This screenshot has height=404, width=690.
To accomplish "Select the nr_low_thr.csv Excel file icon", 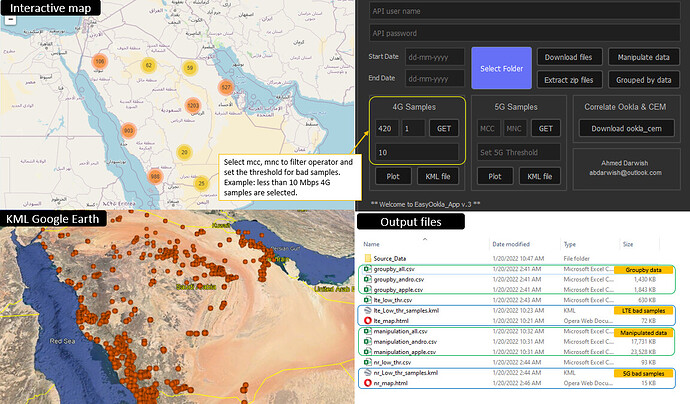I will click(368, 362).
